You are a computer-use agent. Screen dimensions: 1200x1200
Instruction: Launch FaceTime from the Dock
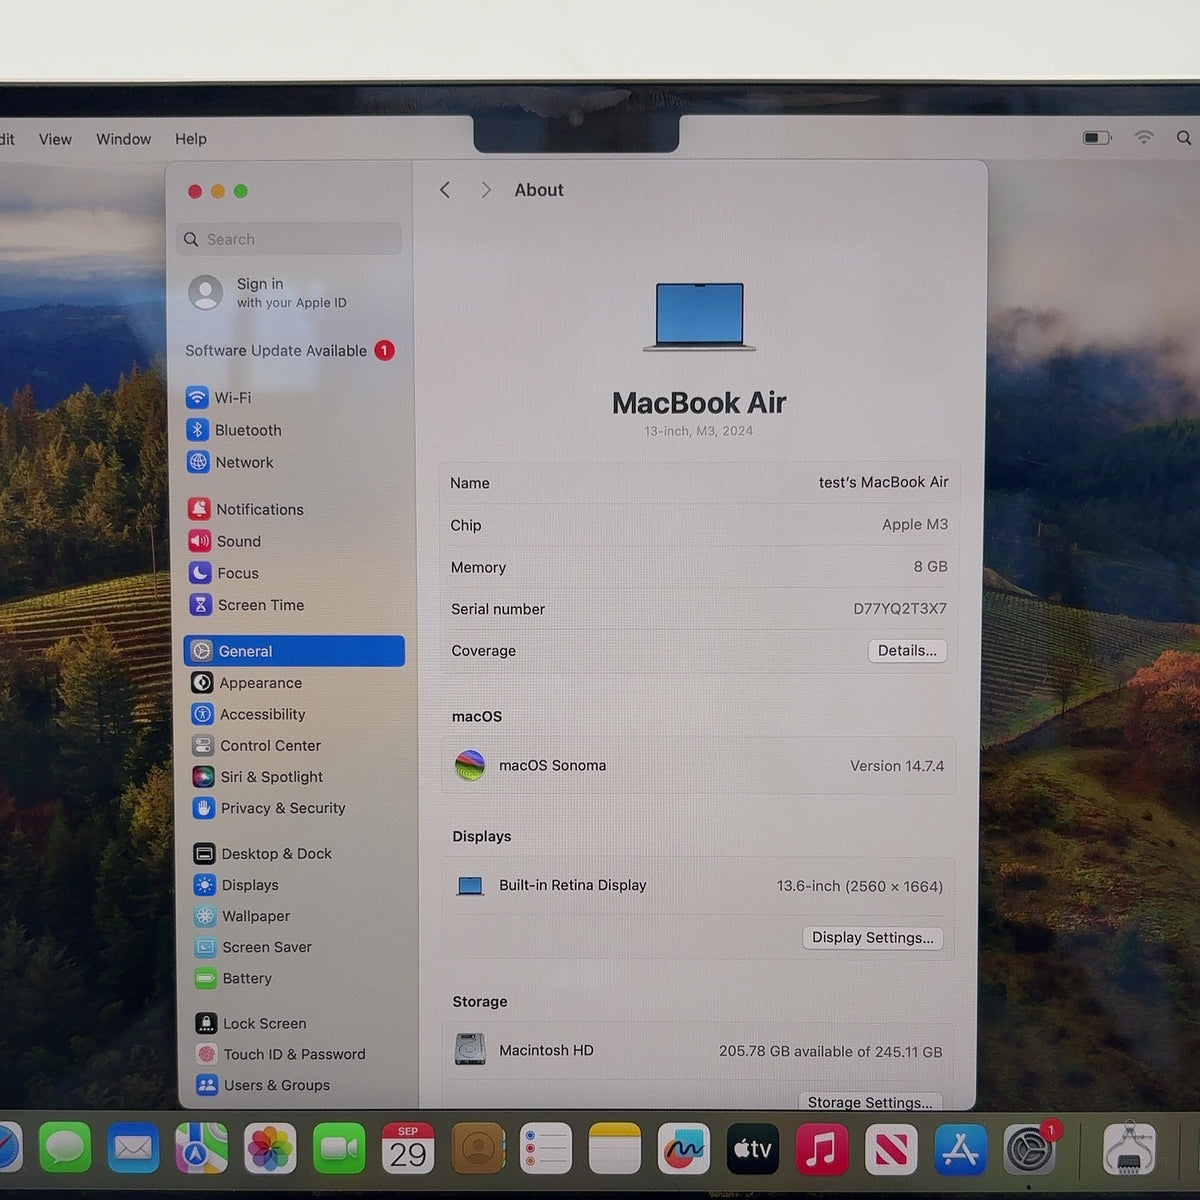(339, 1148)
